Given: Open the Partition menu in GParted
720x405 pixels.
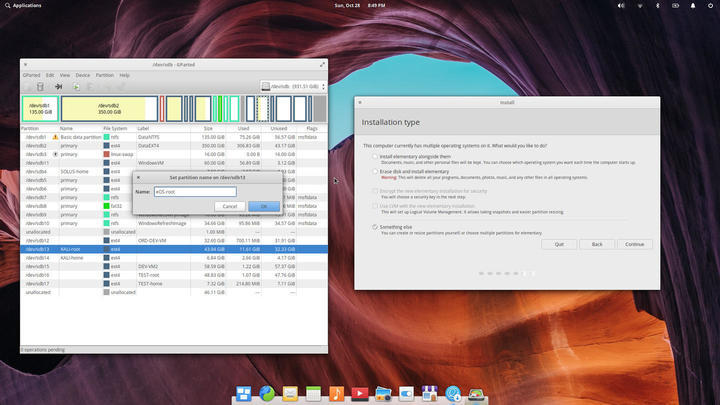Looking at the screenshot, I should pyautogui.click(x=105, y=75).
